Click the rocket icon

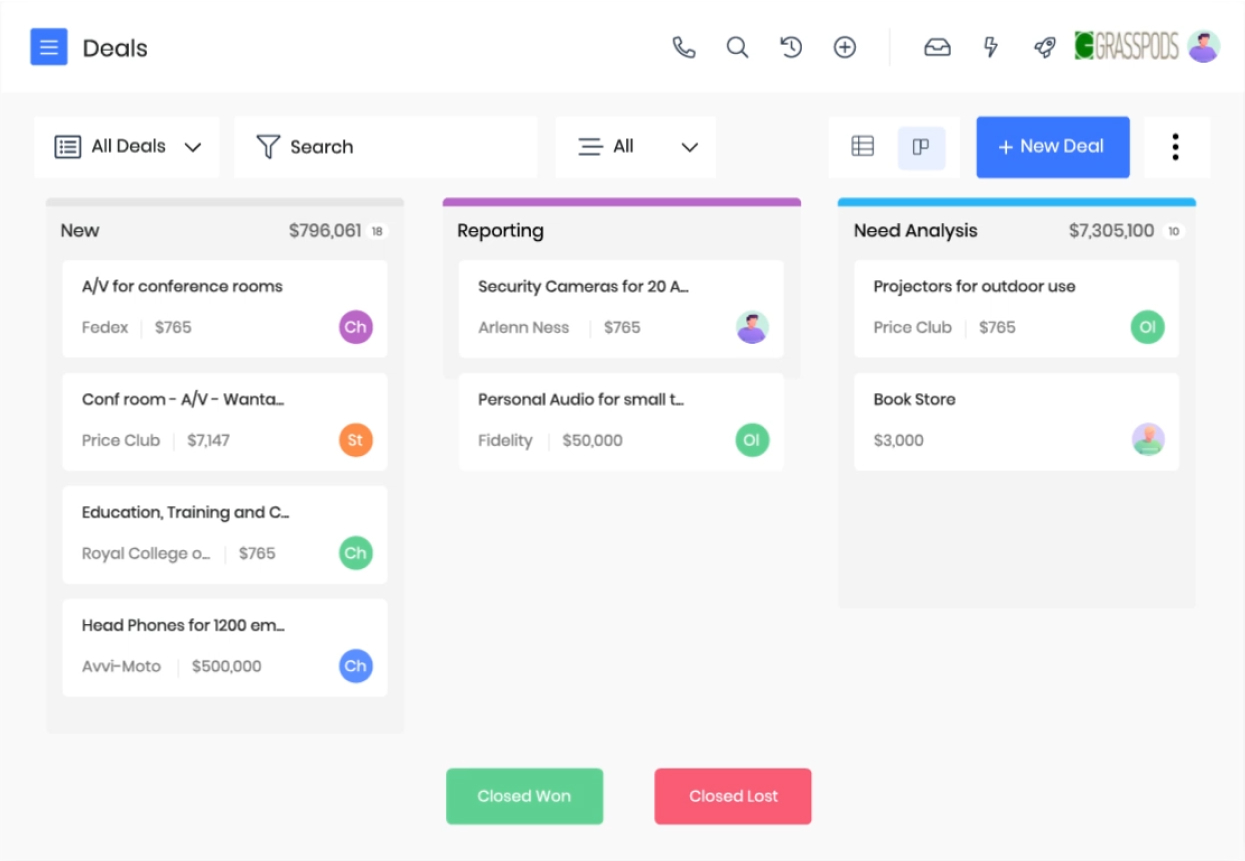pyautogui.click(x=1045, y=47)
